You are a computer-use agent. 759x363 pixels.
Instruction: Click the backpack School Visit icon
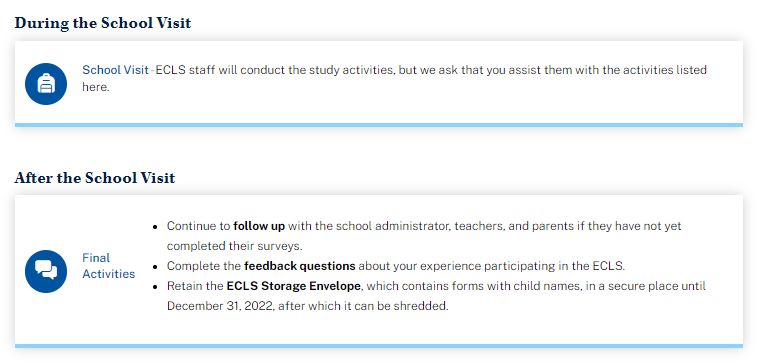(46, 84)
